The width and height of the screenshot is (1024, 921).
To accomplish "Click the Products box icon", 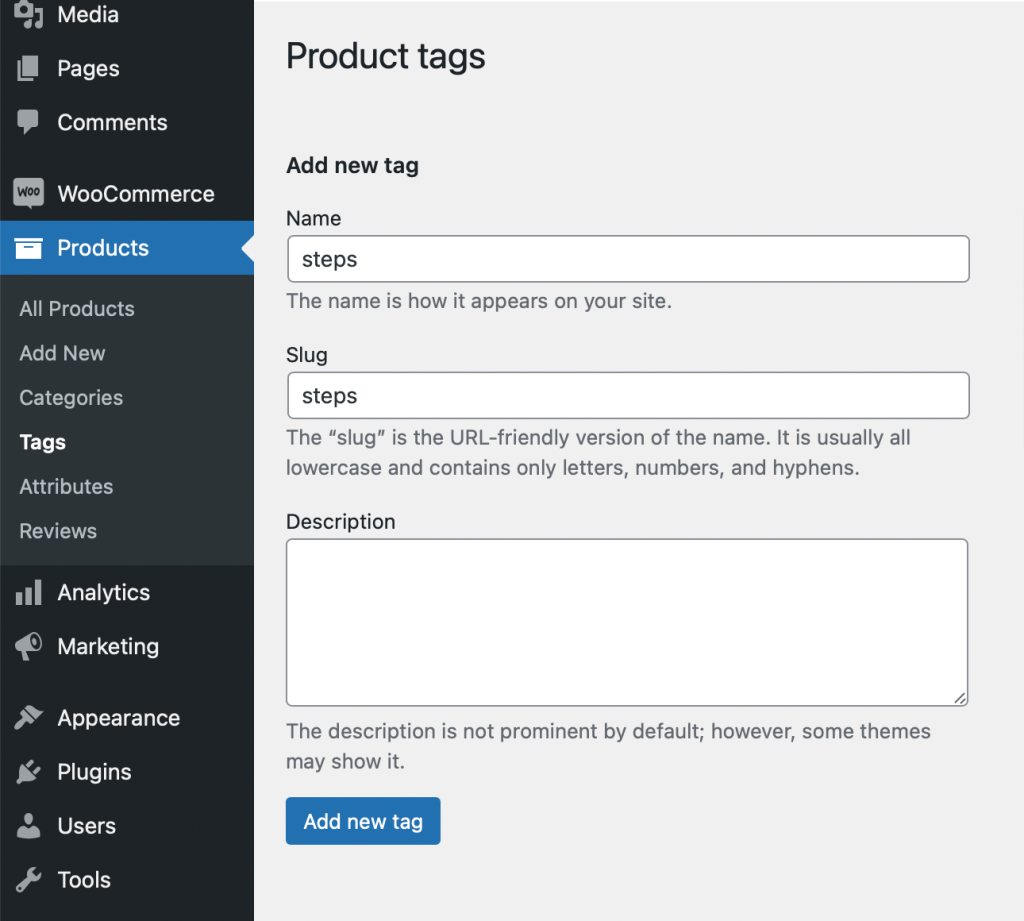I will point(28,247).
